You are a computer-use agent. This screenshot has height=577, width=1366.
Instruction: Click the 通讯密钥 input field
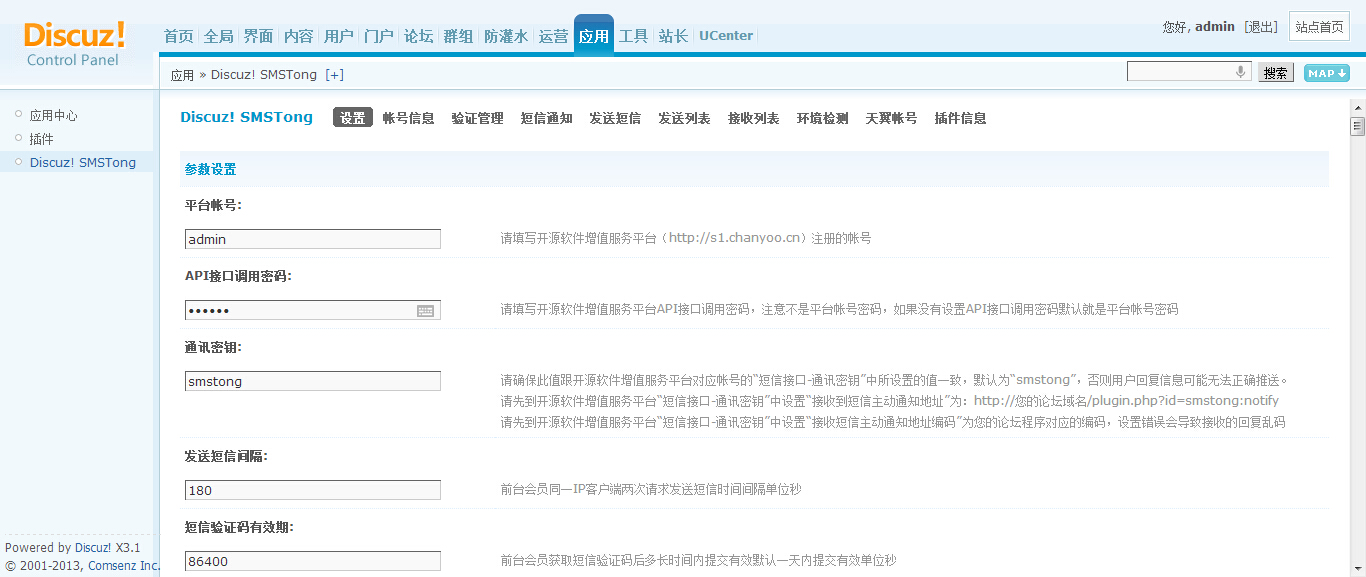coord(313,381)
